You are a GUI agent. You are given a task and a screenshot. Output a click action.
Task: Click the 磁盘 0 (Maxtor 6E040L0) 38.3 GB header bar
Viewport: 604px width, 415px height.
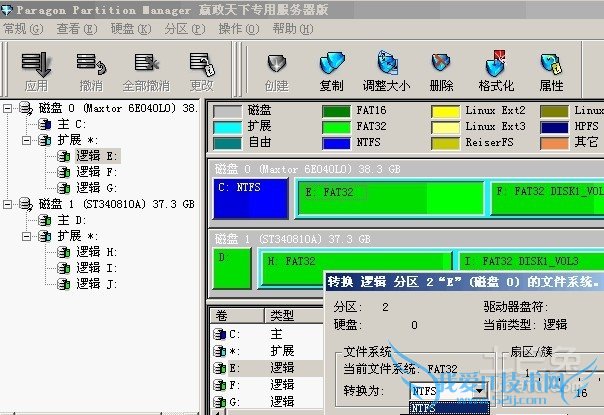[406, 169]
